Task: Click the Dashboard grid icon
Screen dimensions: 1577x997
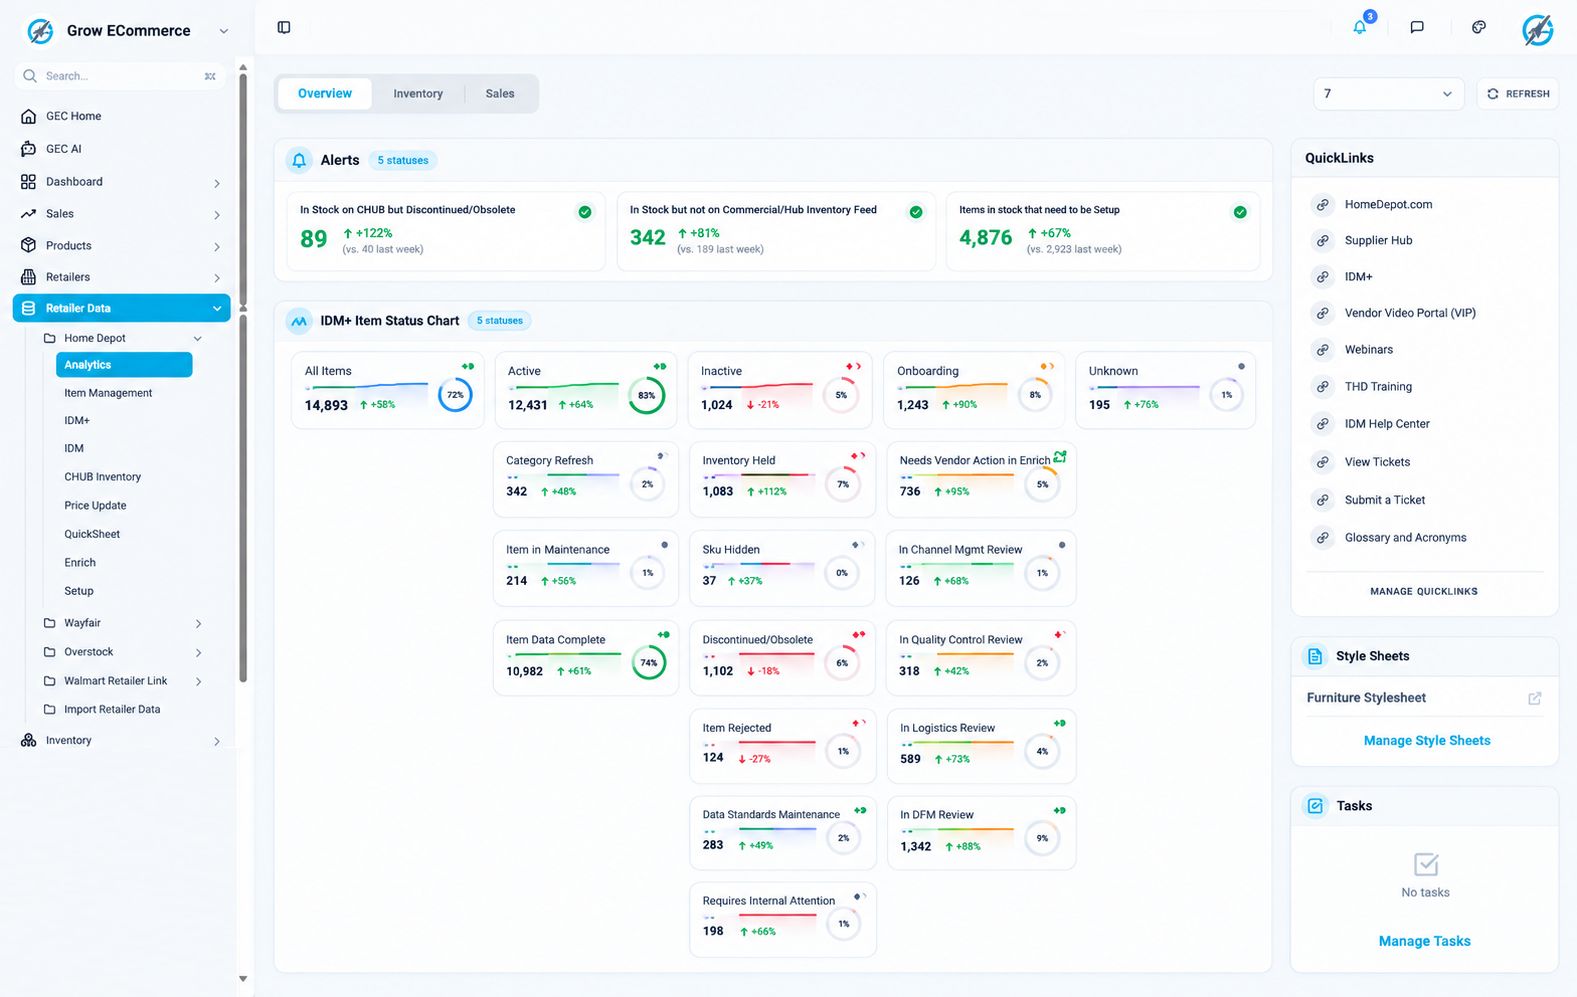Action: pyautogui.click(x=28, y=182)
